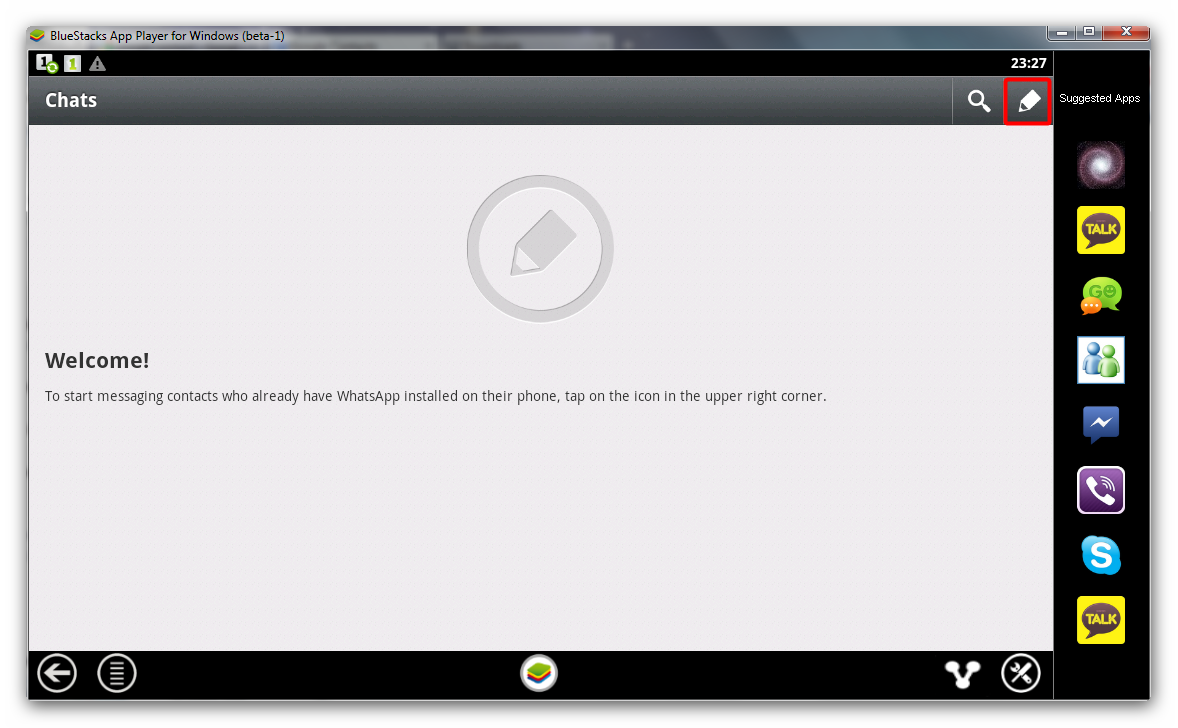Click the warning triangle status icon
This screenshot has width=1178, height=728.
pos(98,64)
